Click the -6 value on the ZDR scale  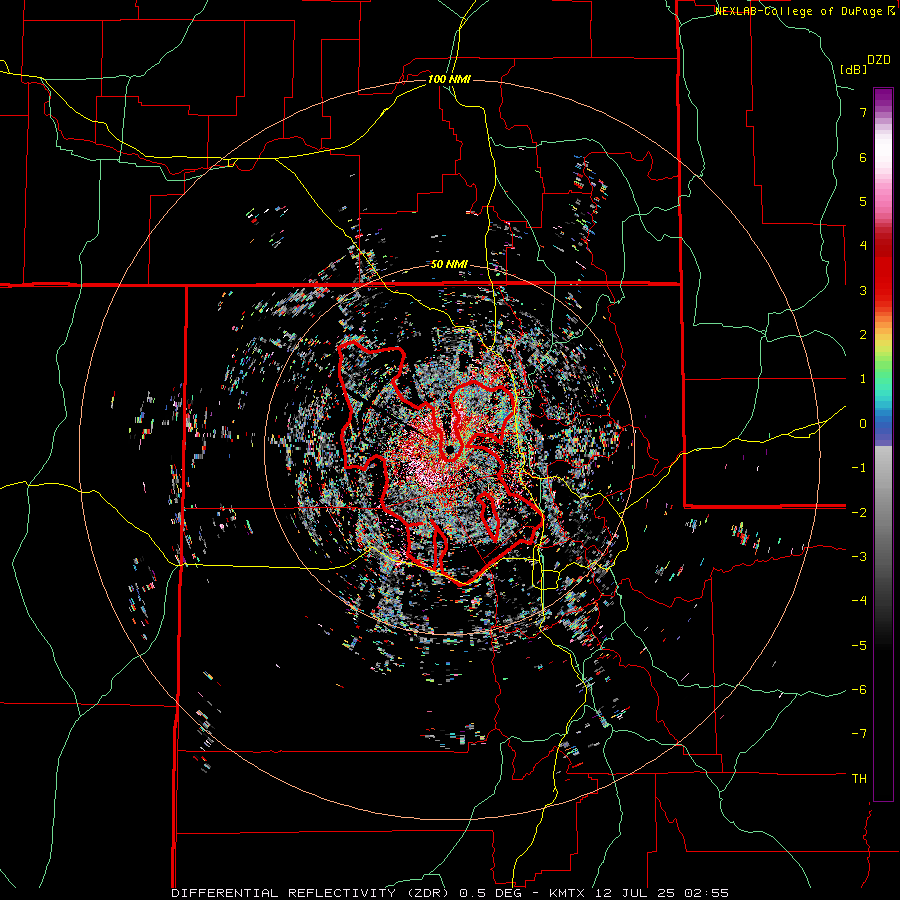pyautogui.click(x=859, y=690)
